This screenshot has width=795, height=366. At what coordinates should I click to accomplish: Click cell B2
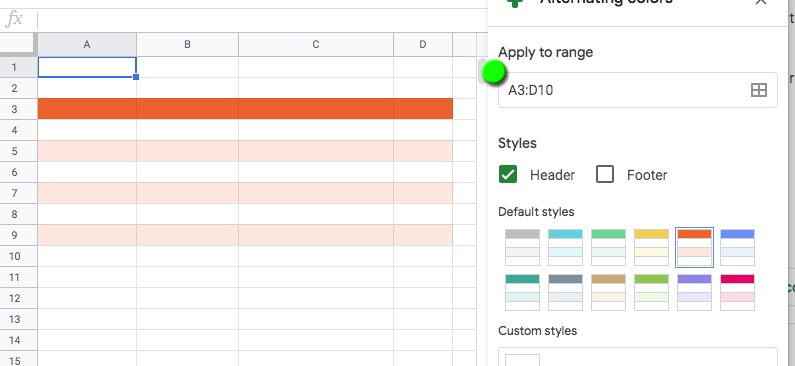pyautogui.click(x=188, y=88)
